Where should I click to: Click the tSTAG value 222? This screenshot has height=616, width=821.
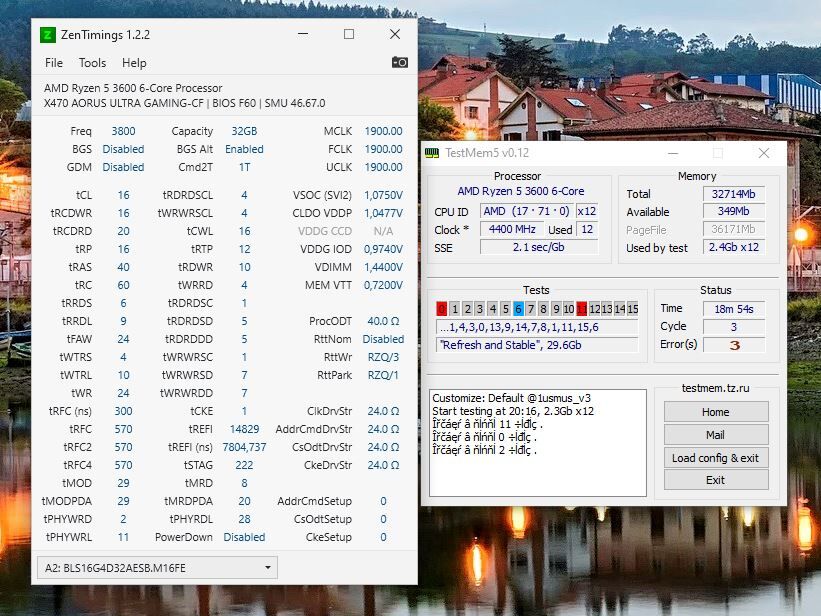[244, 465]
